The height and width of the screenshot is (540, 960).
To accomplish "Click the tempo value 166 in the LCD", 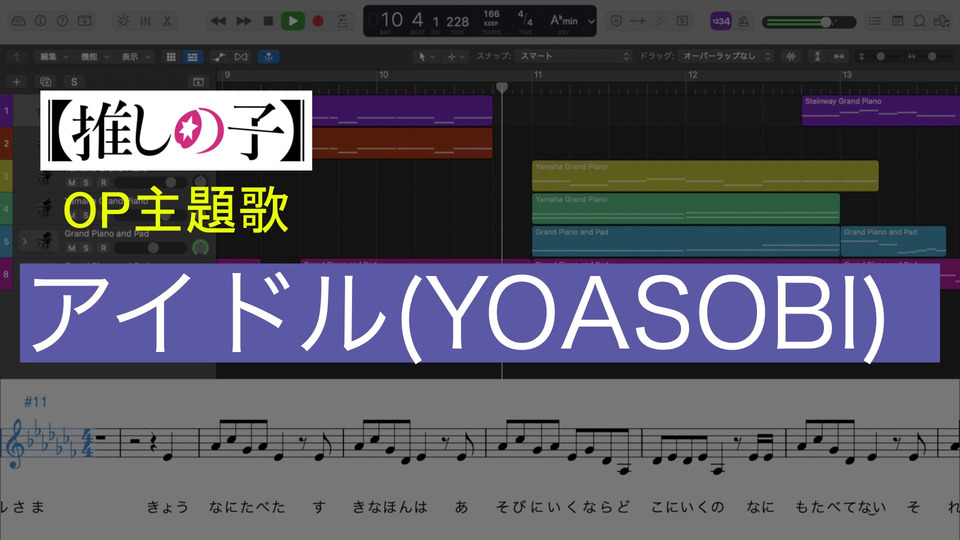I will click(492, 14).
